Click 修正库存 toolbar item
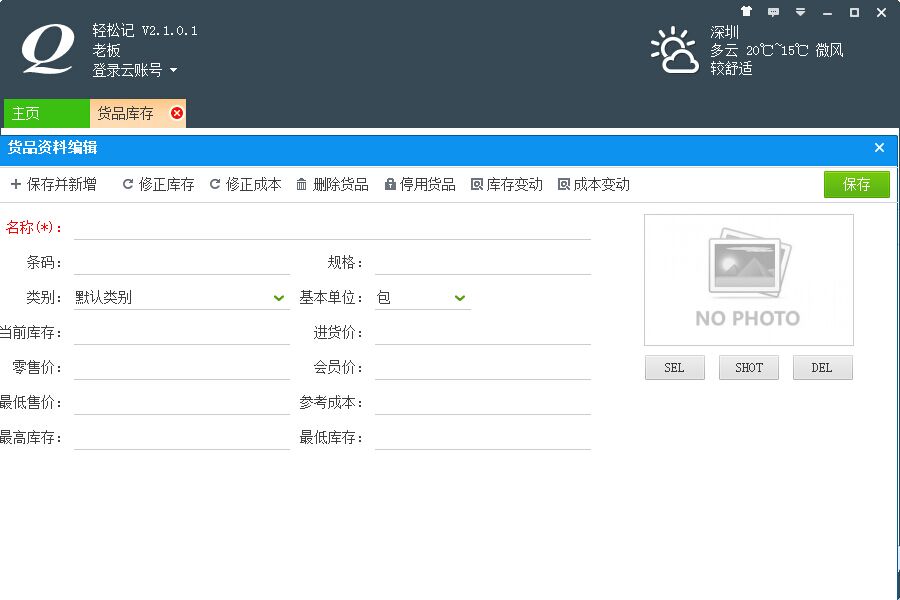Viewport: 900px width, 600px height. click(158, 184)
